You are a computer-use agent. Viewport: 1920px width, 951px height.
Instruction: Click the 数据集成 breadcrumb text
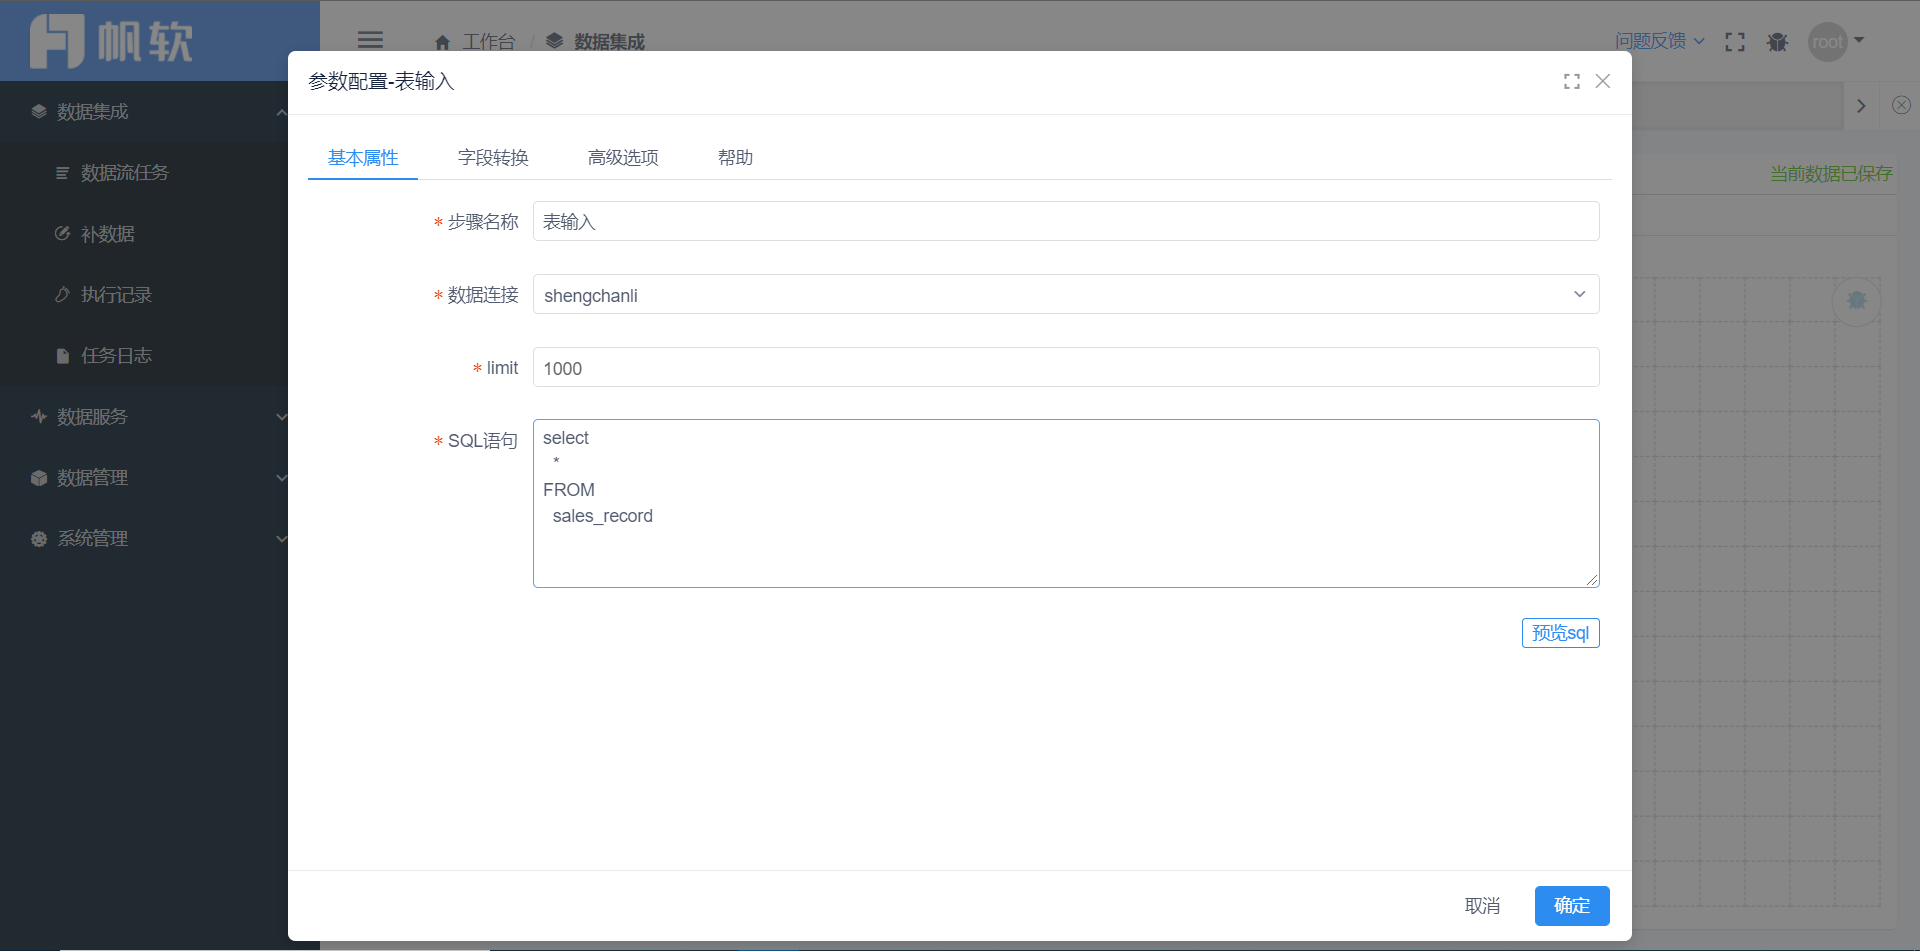point(610,42)
